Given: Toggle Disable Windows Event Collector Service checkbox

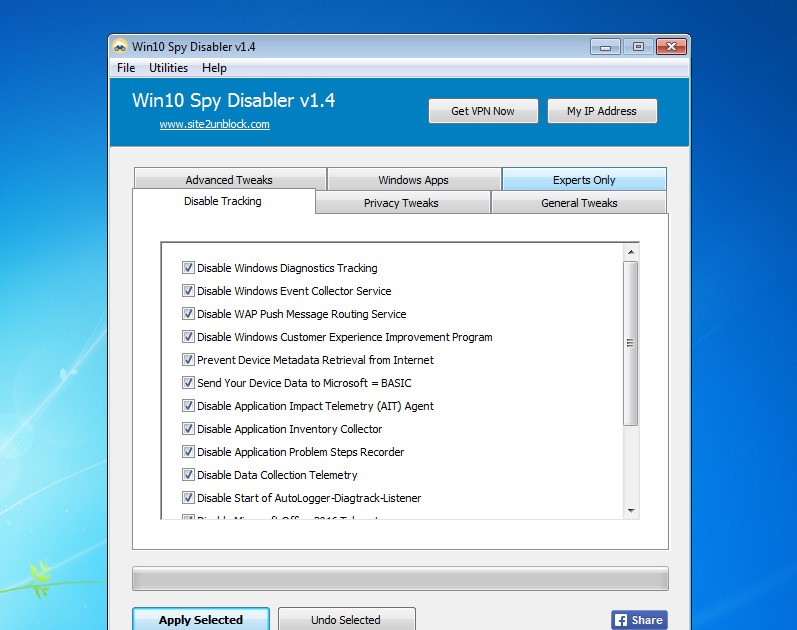Looking at the screenshot, I should tap(188, 291).
